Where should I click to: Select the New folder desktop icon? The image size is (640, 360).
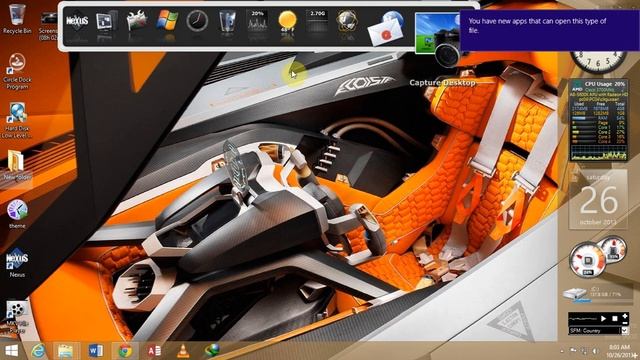pos(17,166)
